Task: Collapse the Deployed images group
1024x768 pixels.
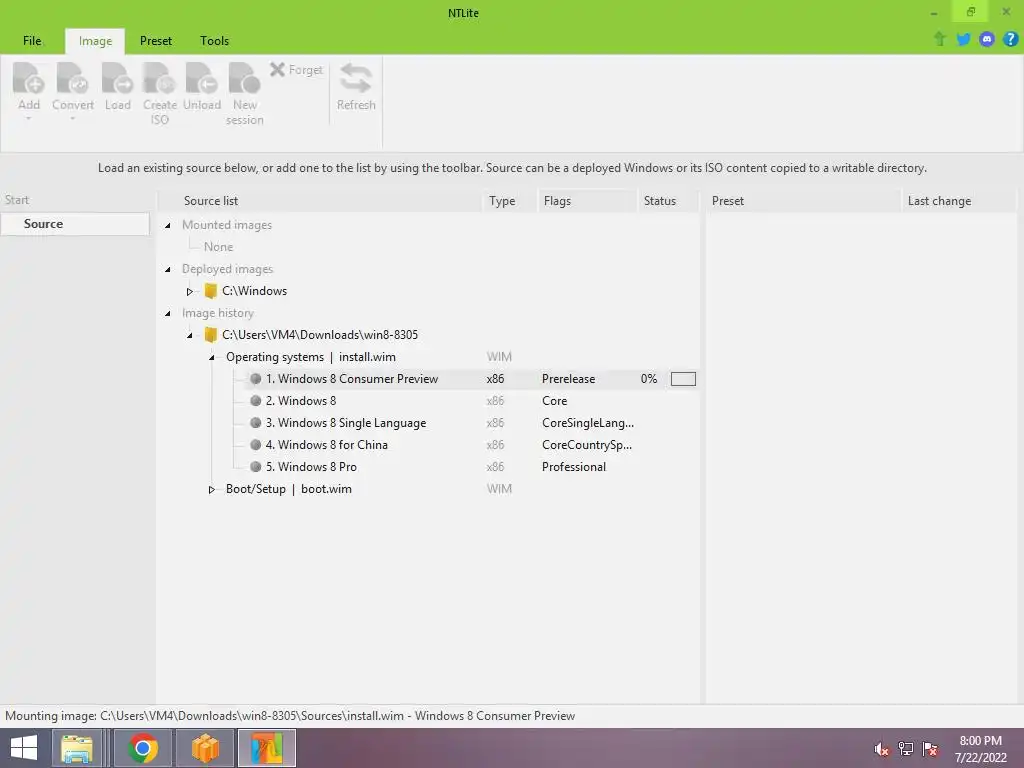Action: coord(168,269)
